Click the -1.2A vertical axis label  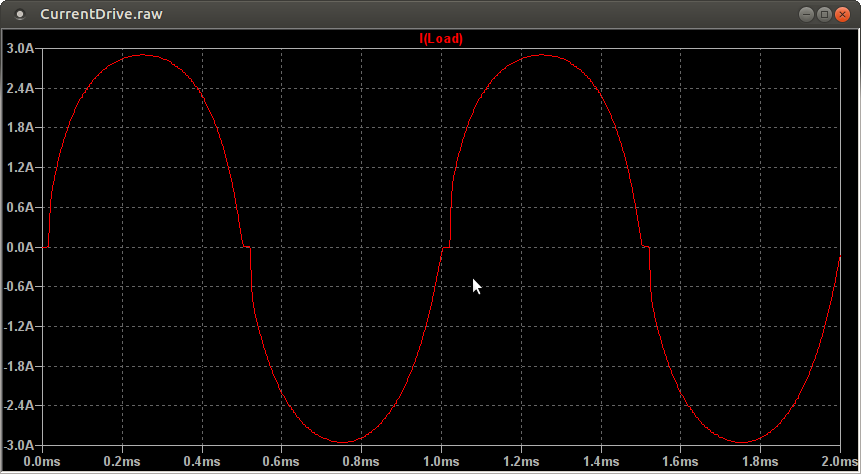pos(19,327)
